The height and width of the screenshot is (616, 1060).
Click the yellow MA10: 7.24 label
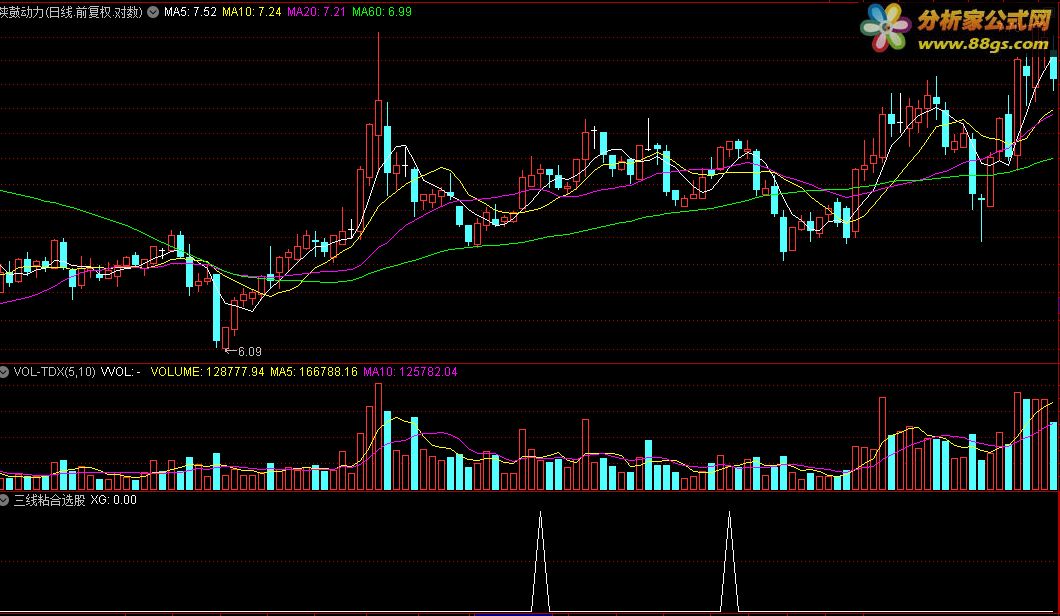coord(251,11)
